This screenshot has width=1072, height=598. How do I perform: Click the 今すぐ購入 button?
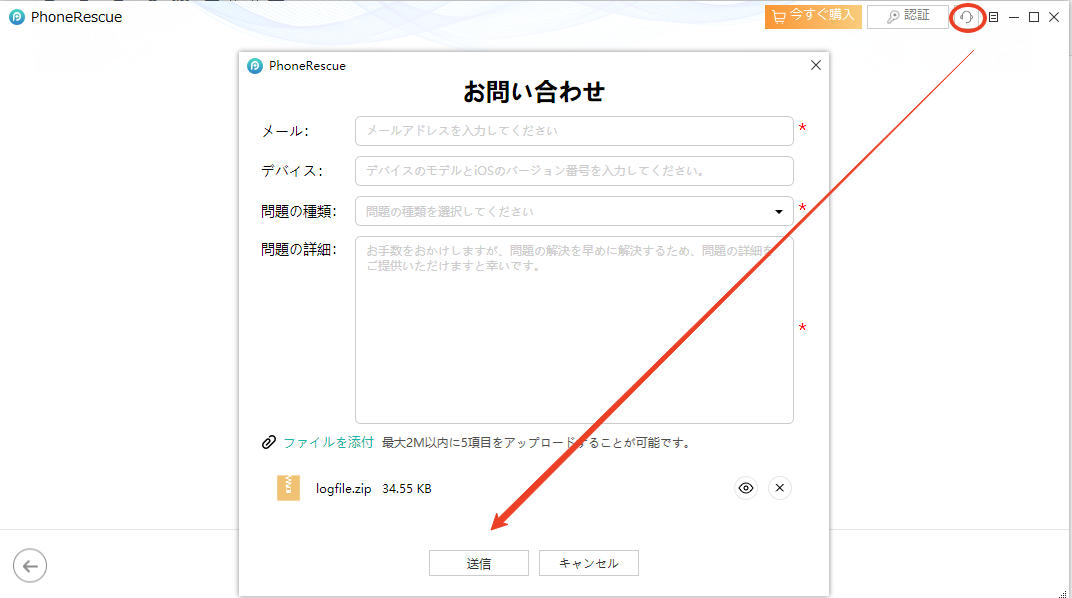(x=813, y=16)
